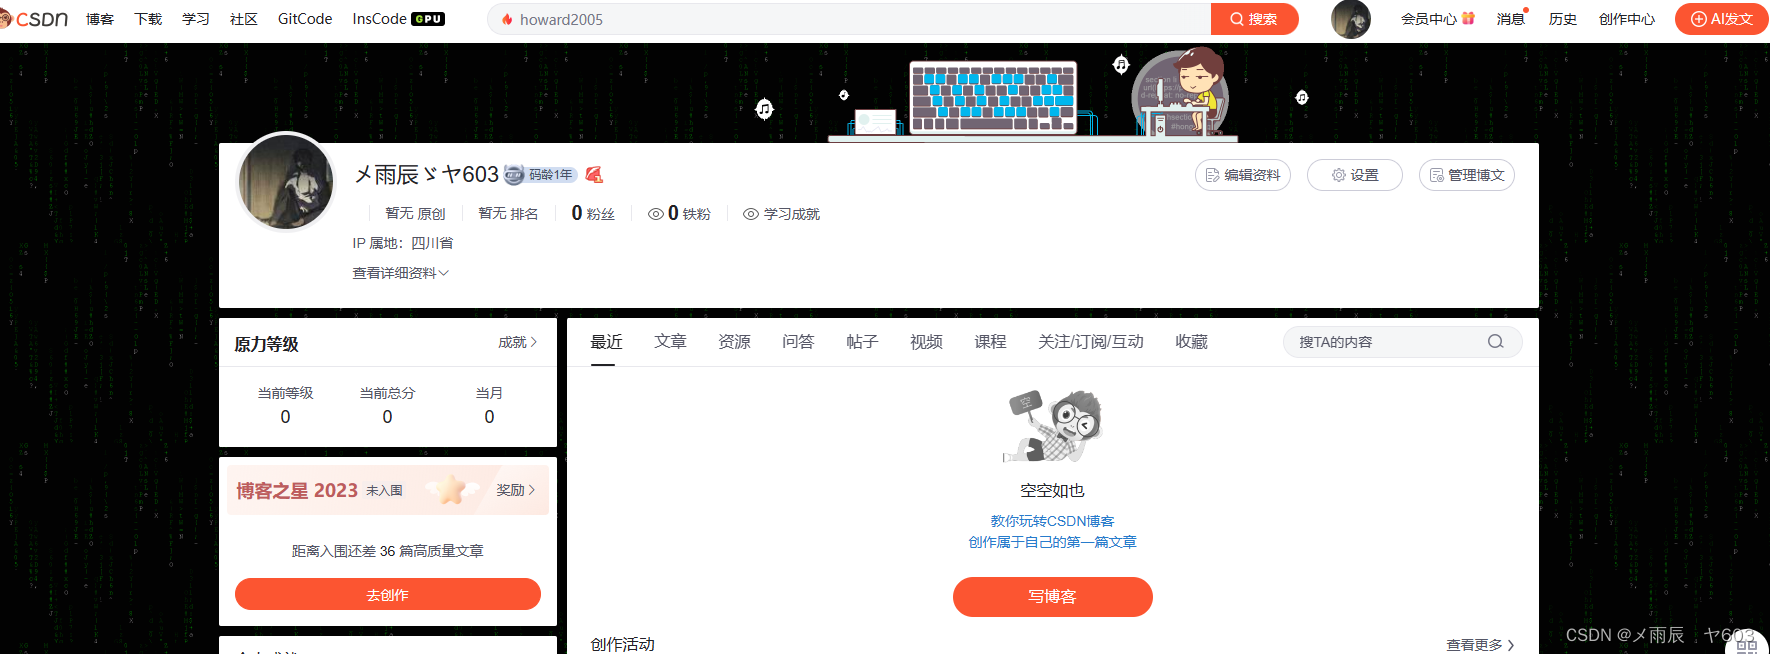Click the empty-state cartoon illustration

[1052, 426]
